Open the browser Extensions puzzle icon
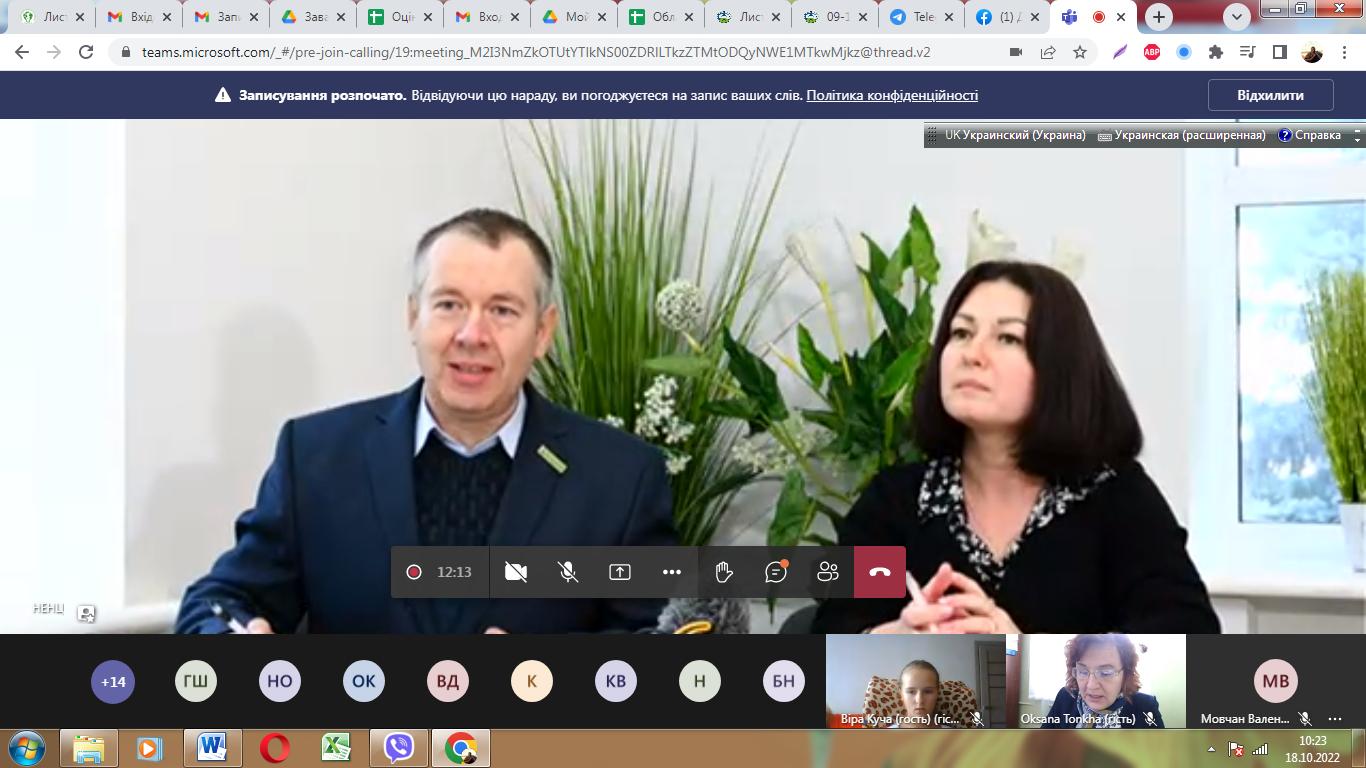The width and height of the screenshot is (1366, 768). tap(1216, 52)
